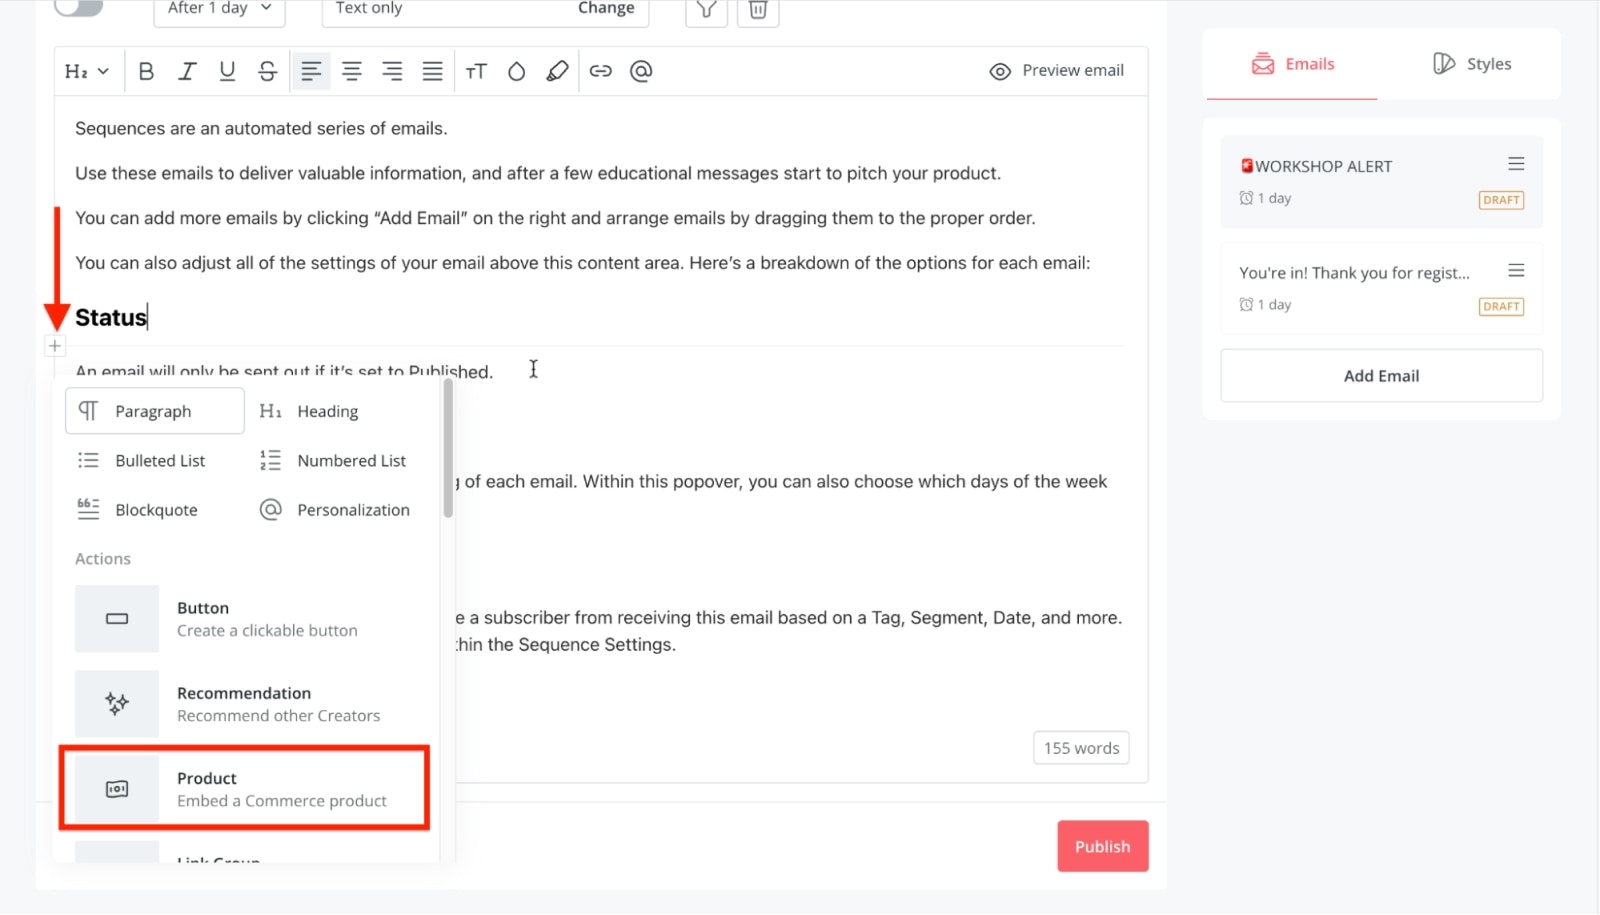Viewport: 1600px width, 915px height.
Task: Toggle the email published status switch
Action: (x=79, y=8)
